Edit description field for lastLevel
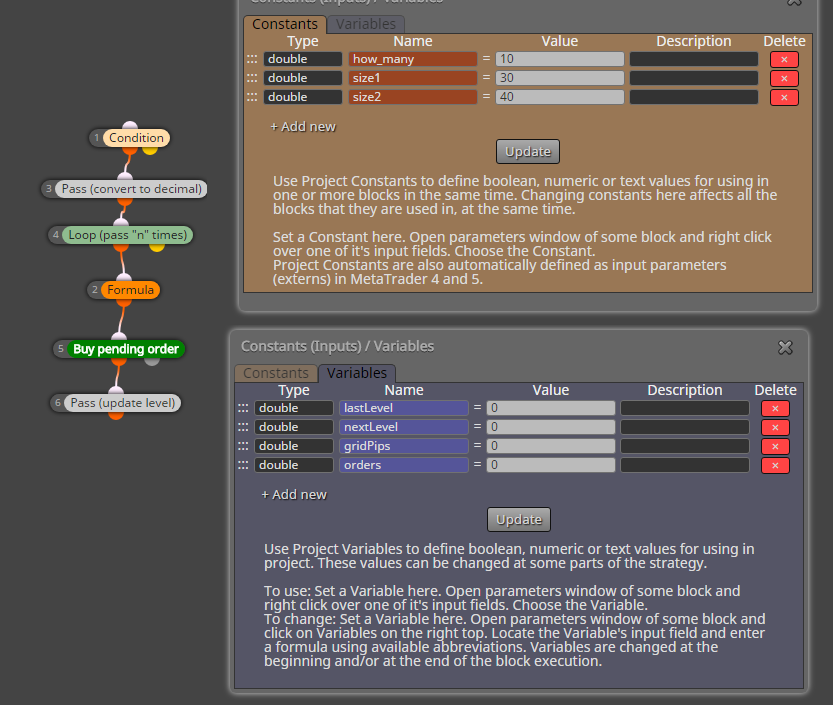This screenshot has height=705, width=833. click(x=685, y=408)
